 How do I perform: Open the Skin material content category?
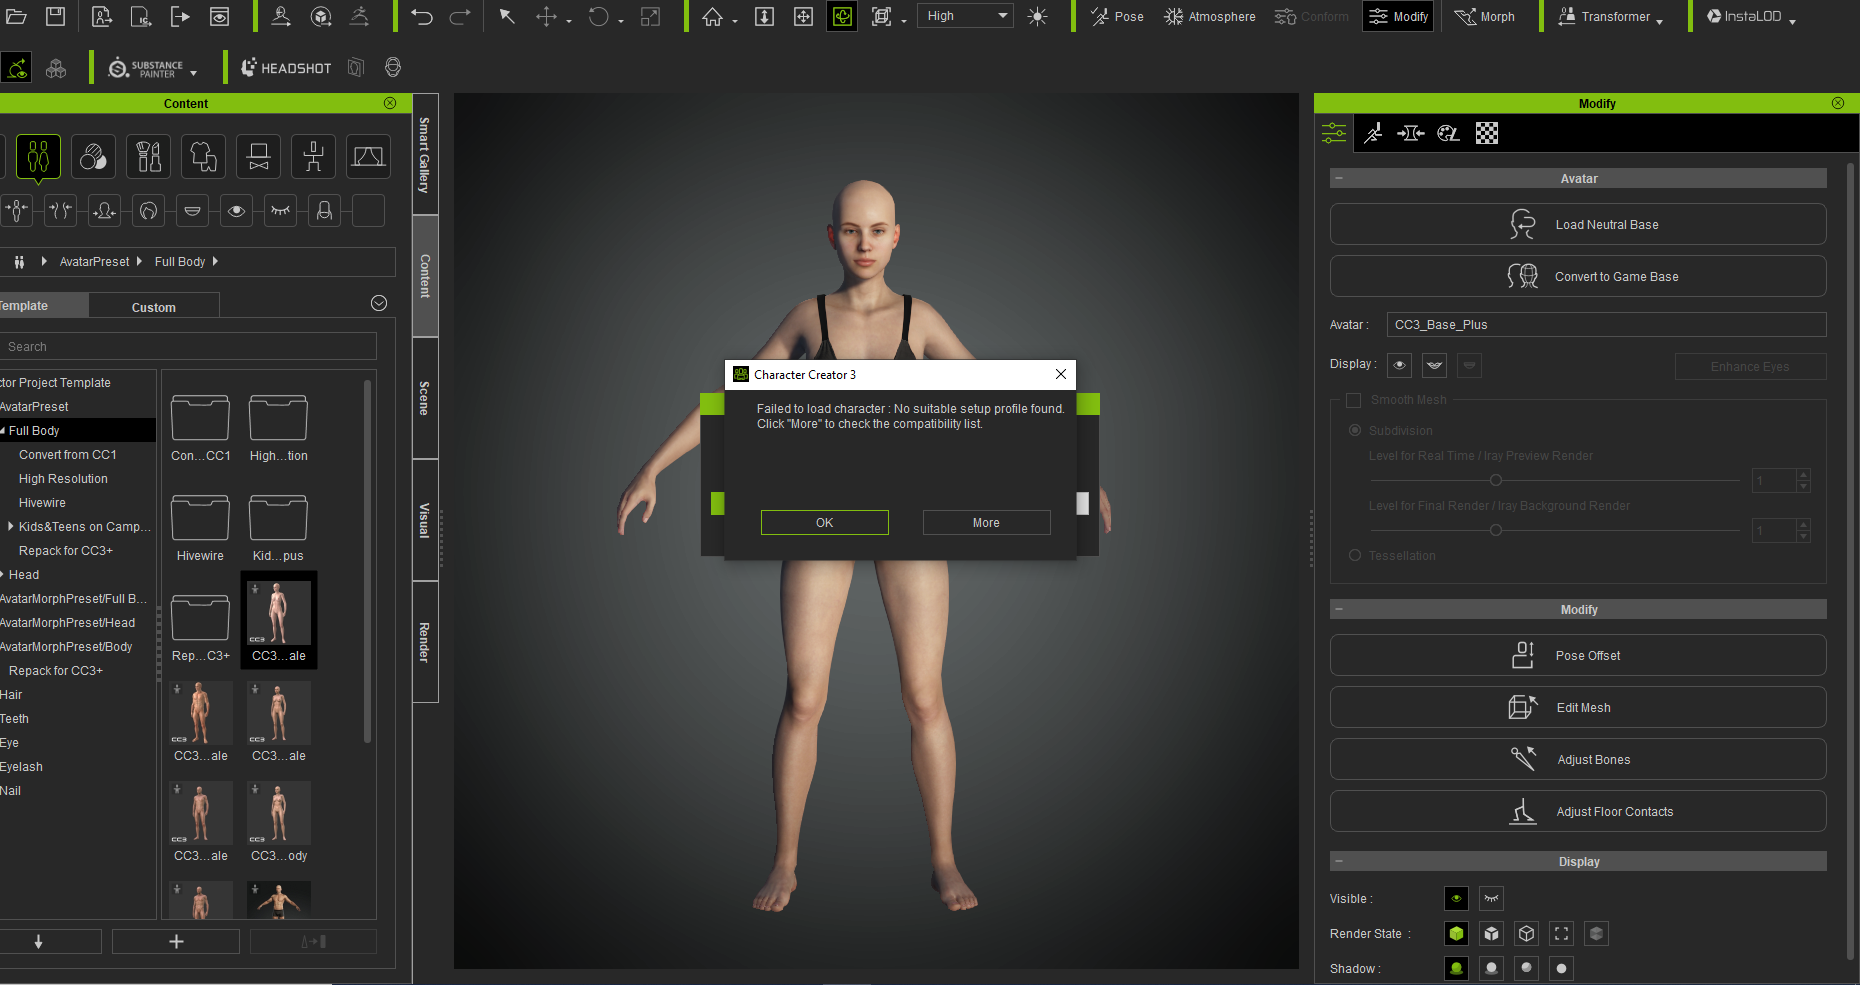click(x=93, y=157)
